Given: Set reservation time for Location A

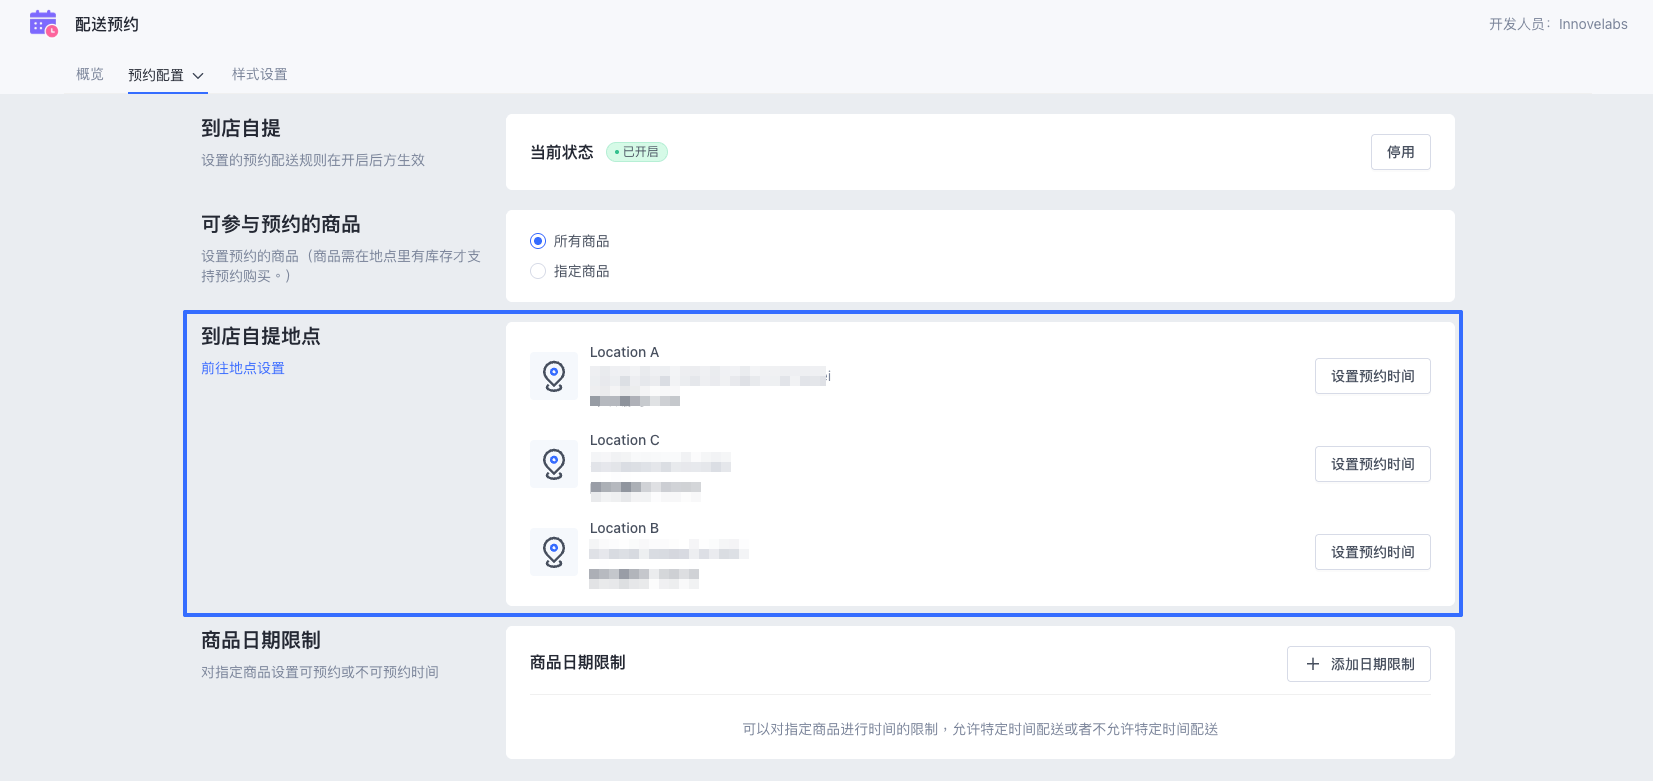Looking at the screenshot, I should pos(1373,376).
